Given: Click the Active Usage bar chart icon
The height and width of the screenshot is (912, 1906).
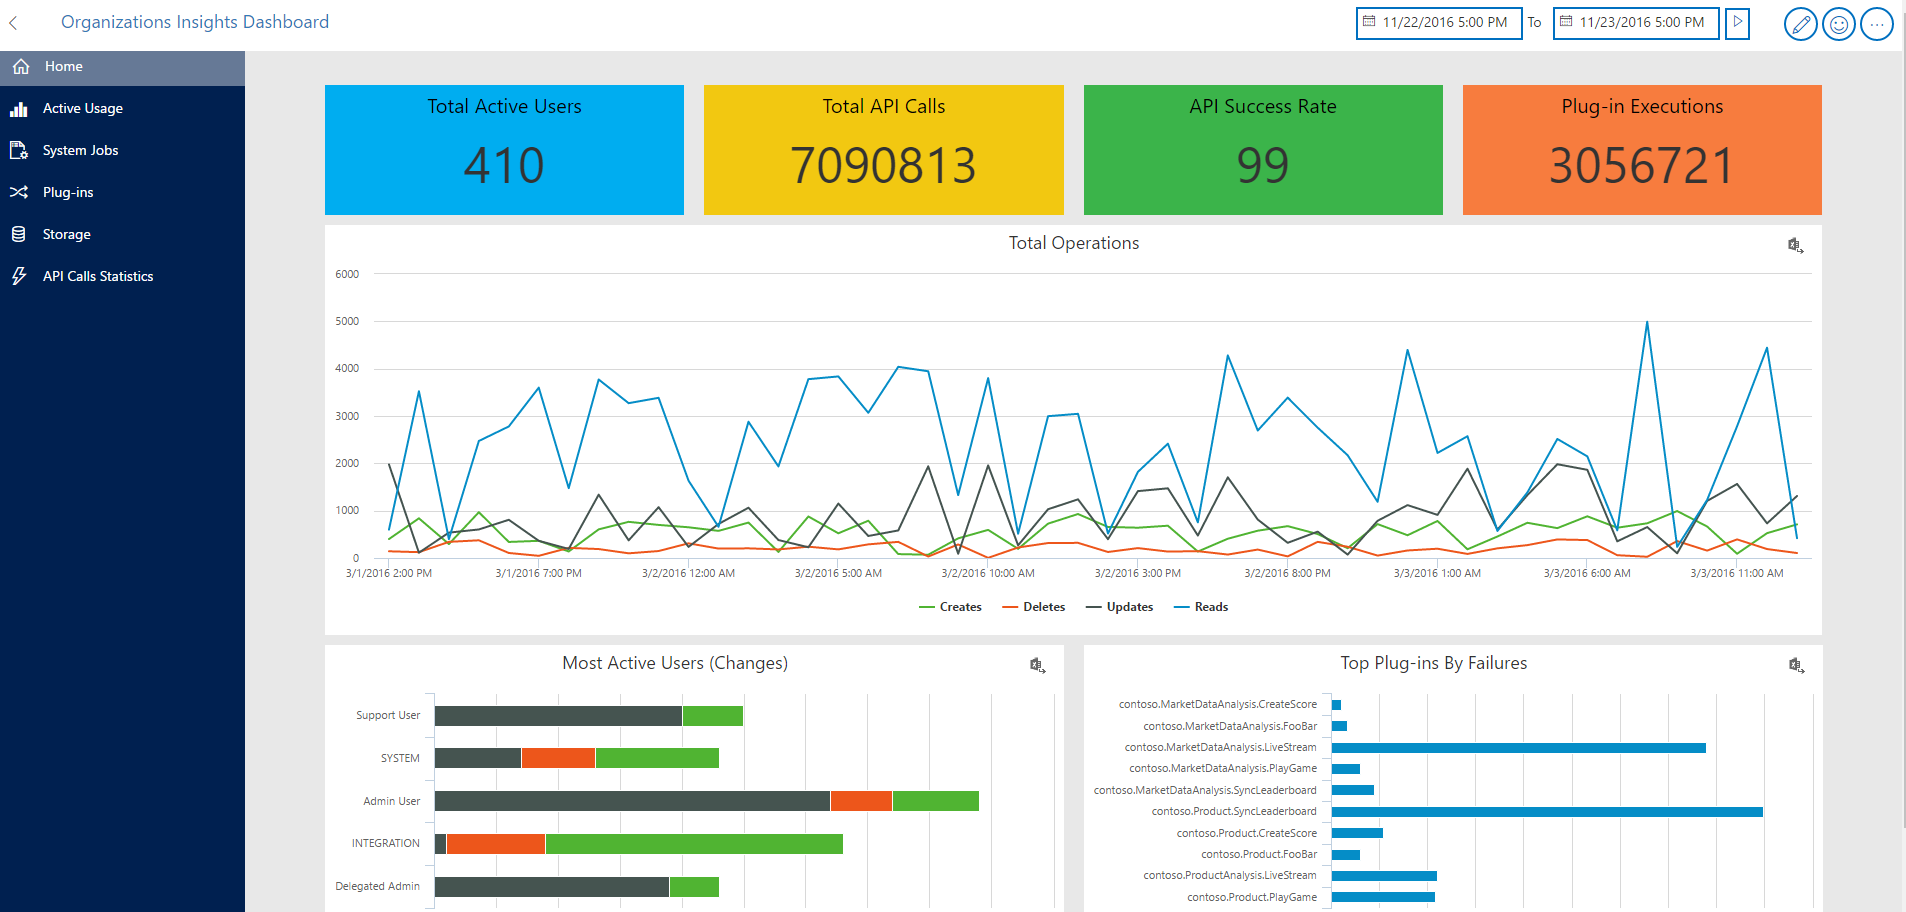Looking at the screenshot, I should (19, 108).
